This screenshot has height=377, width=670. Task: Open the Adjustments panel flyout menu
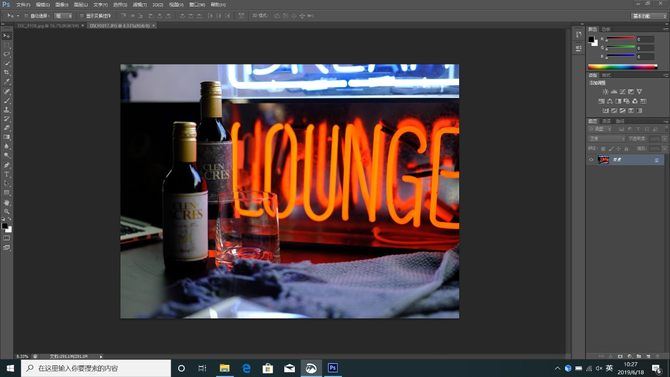(666, 75)
